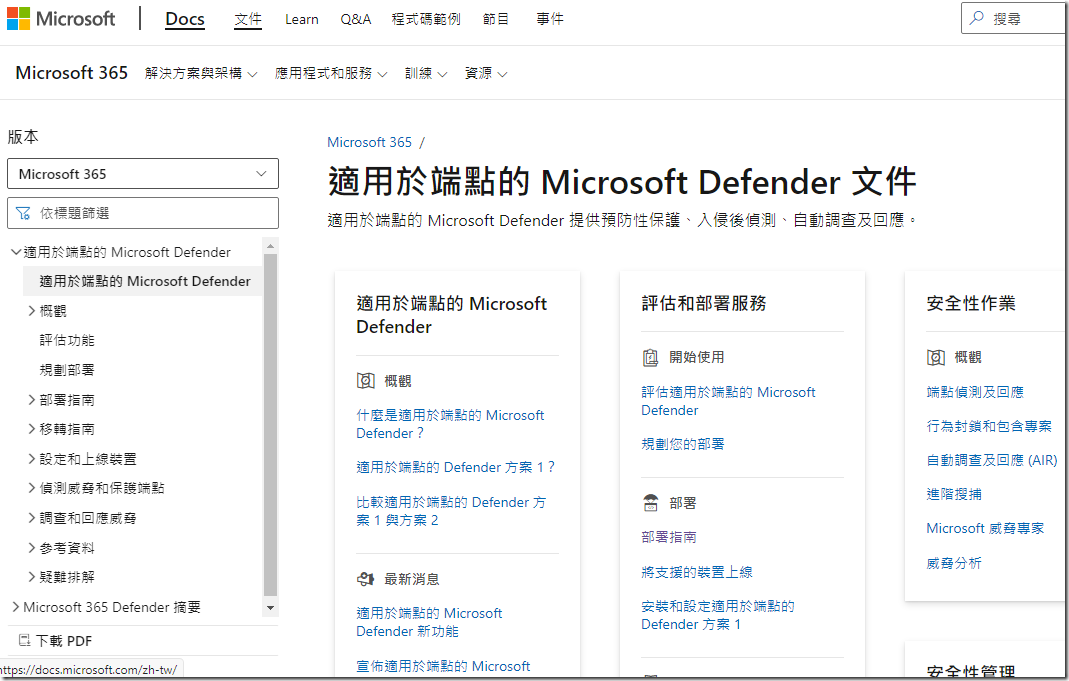Click the Microsoft 365 product title

[72, 73]
